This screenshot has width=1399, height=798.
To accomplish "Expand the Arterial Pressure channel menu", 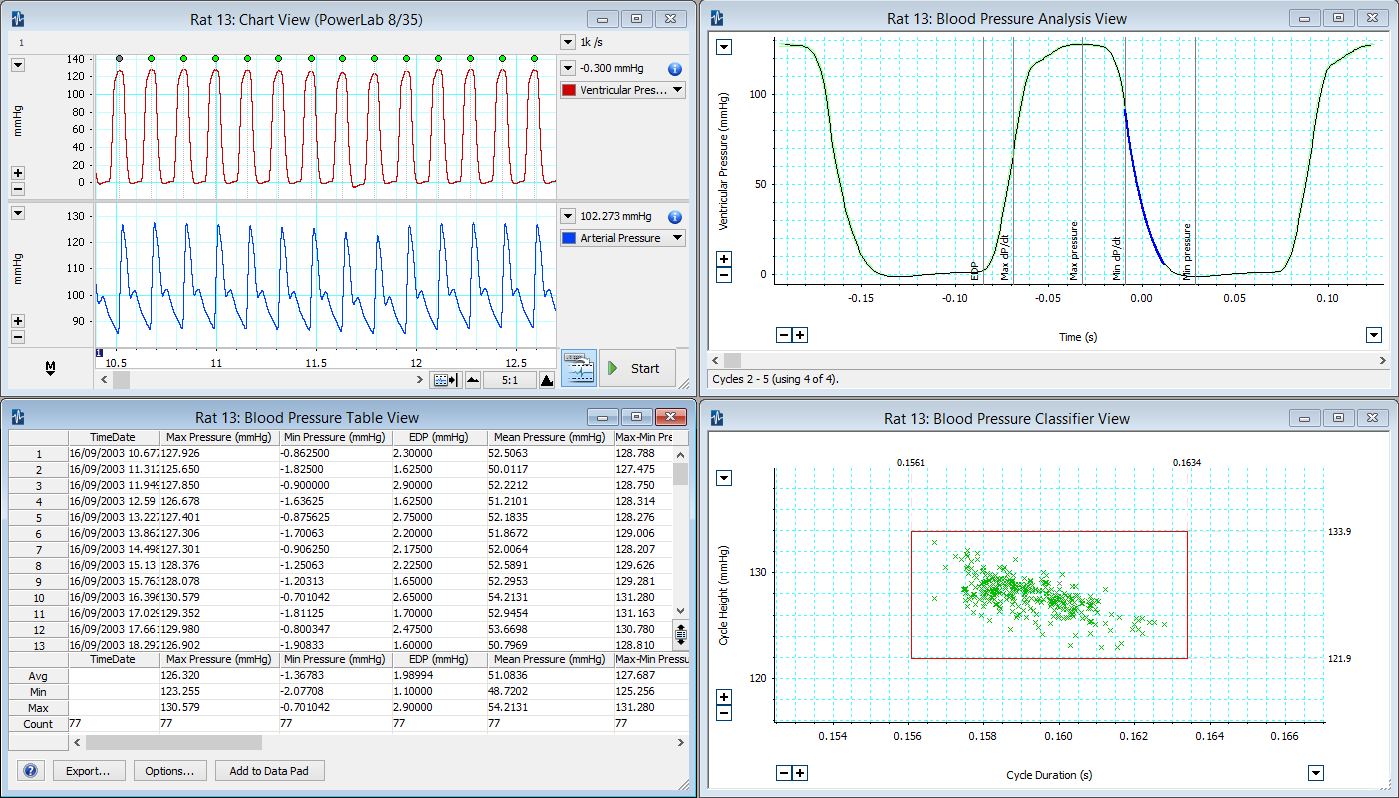I will click(678, 238).
